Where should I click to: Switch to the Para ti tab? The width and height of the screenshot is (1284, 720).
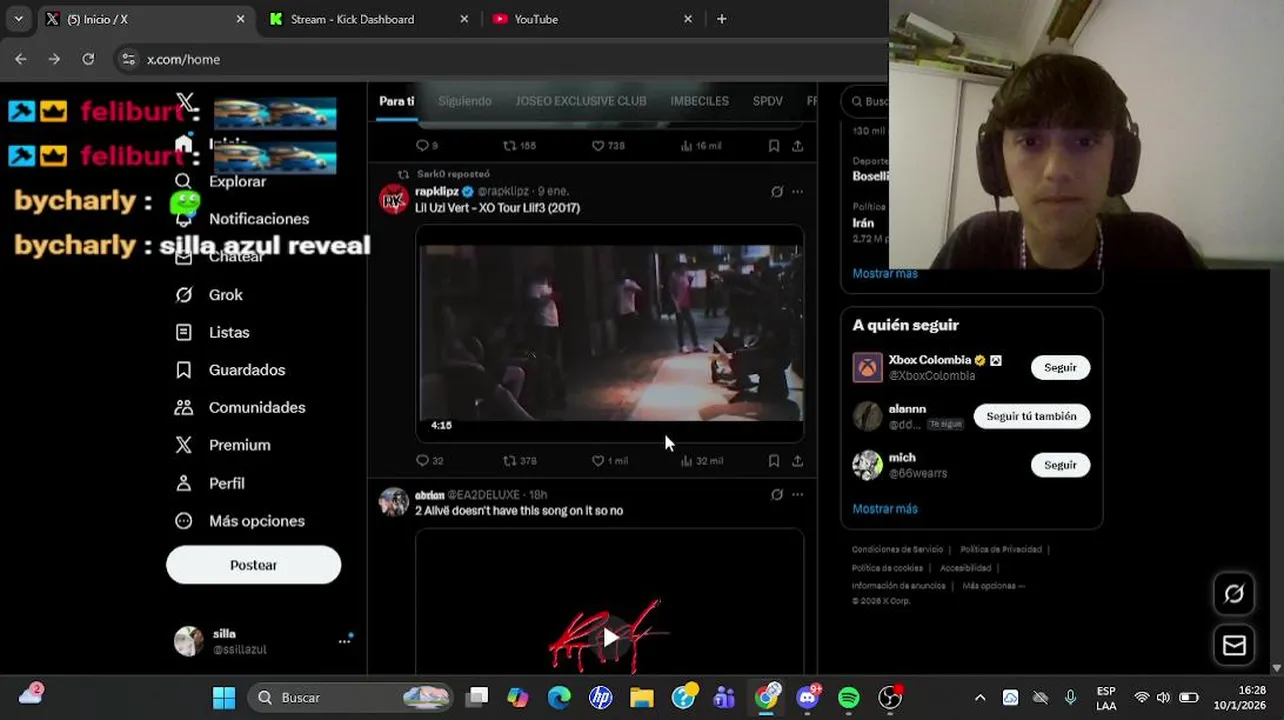[x=396, y=101]
